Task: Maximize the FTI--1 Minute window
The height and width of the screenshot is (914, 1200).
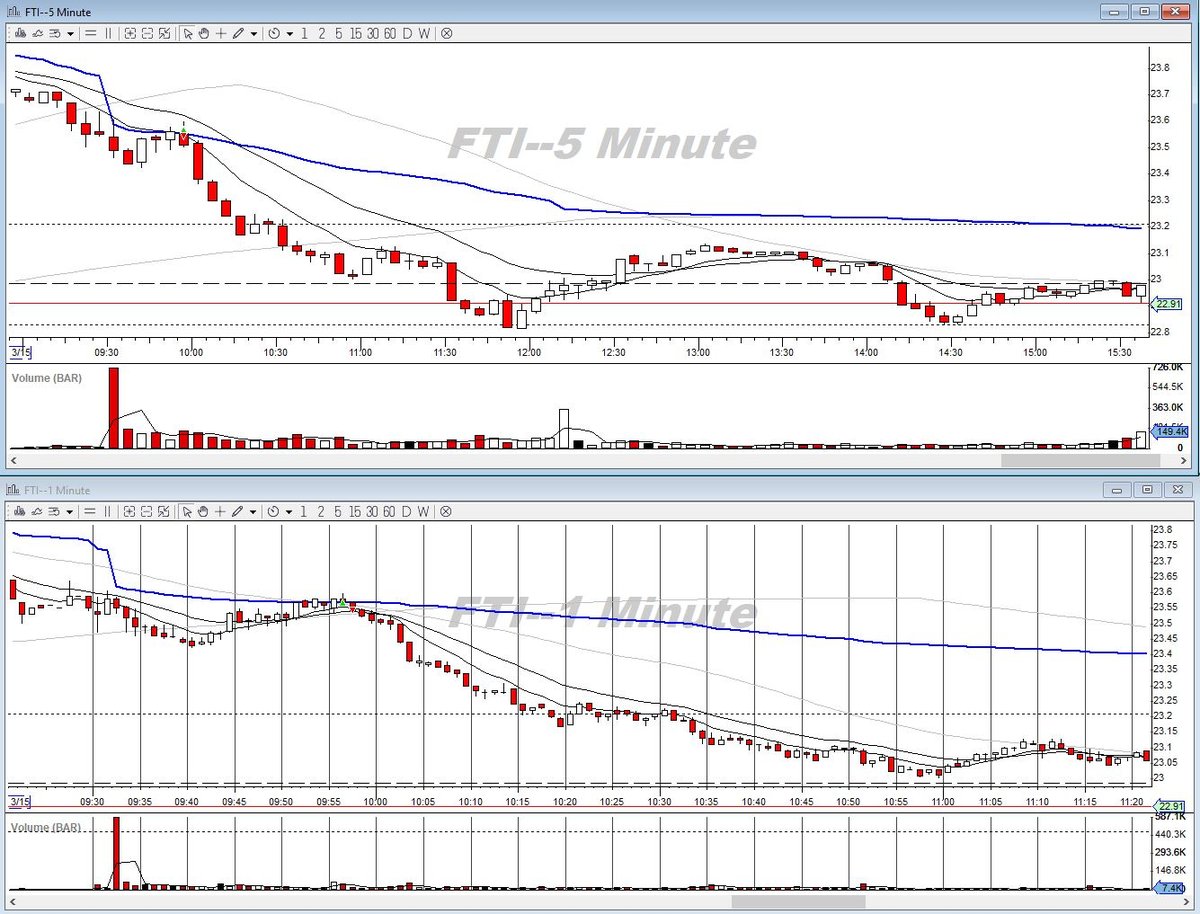Action: click(1147, 489)
